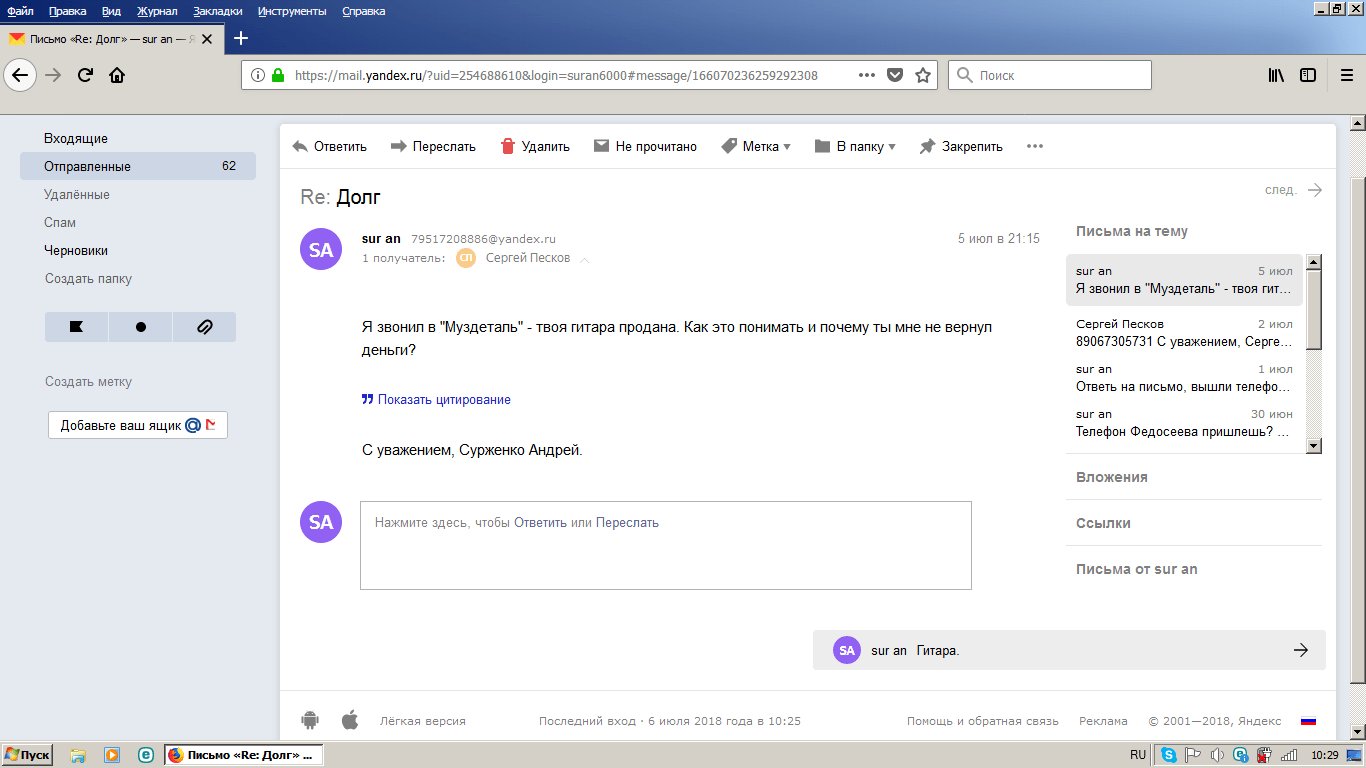Open Firefox home page icon
The height and width of the screenshot is (768, 1366).
[x=117, y=75]
